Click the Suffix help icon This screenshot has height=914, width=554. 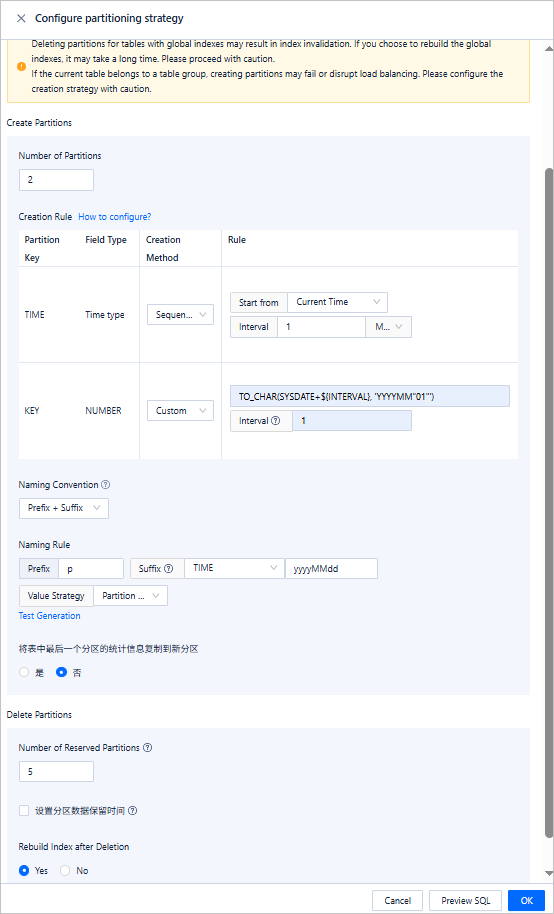coord(169,568)
